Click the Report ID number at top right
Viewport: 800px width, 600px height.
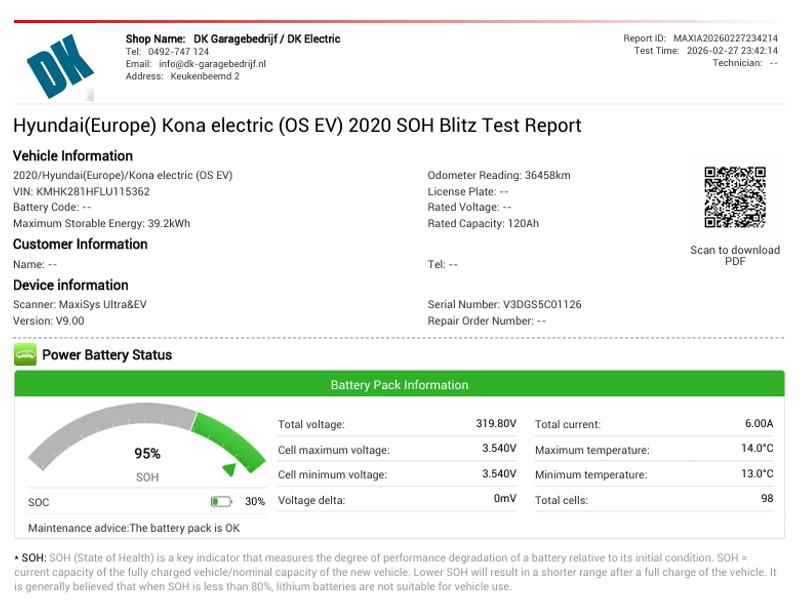[725, 39]
